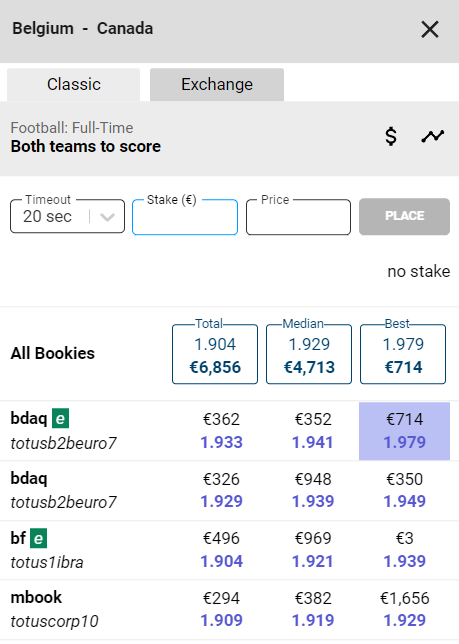
Task: Click green 'e' badge next to bf
Action: coord(38,538)
